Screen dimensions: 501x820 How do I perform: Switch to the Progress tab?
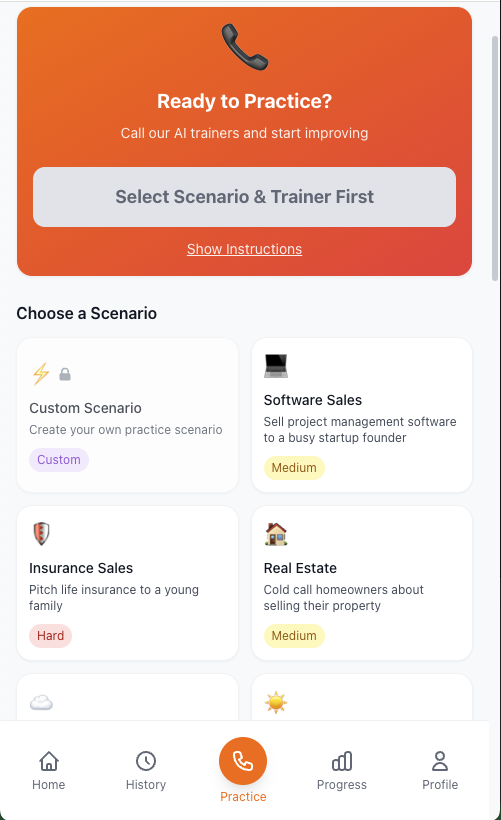pos(342,771)
